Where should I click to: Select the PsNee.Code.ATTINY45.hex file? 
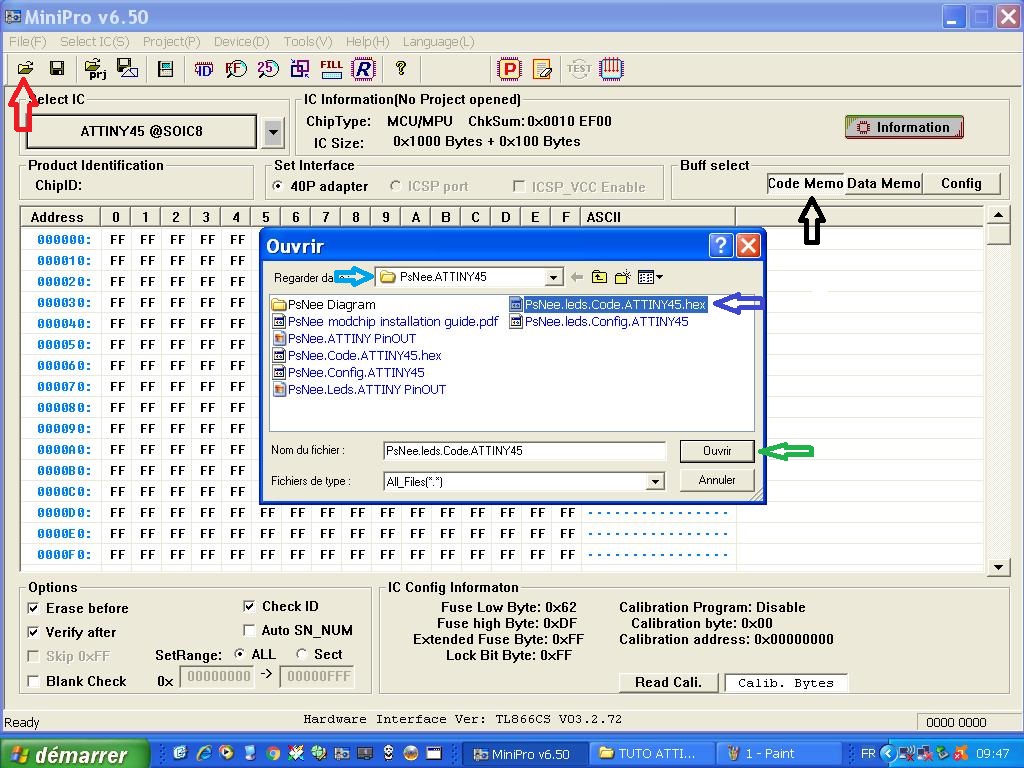coord(357,355)
